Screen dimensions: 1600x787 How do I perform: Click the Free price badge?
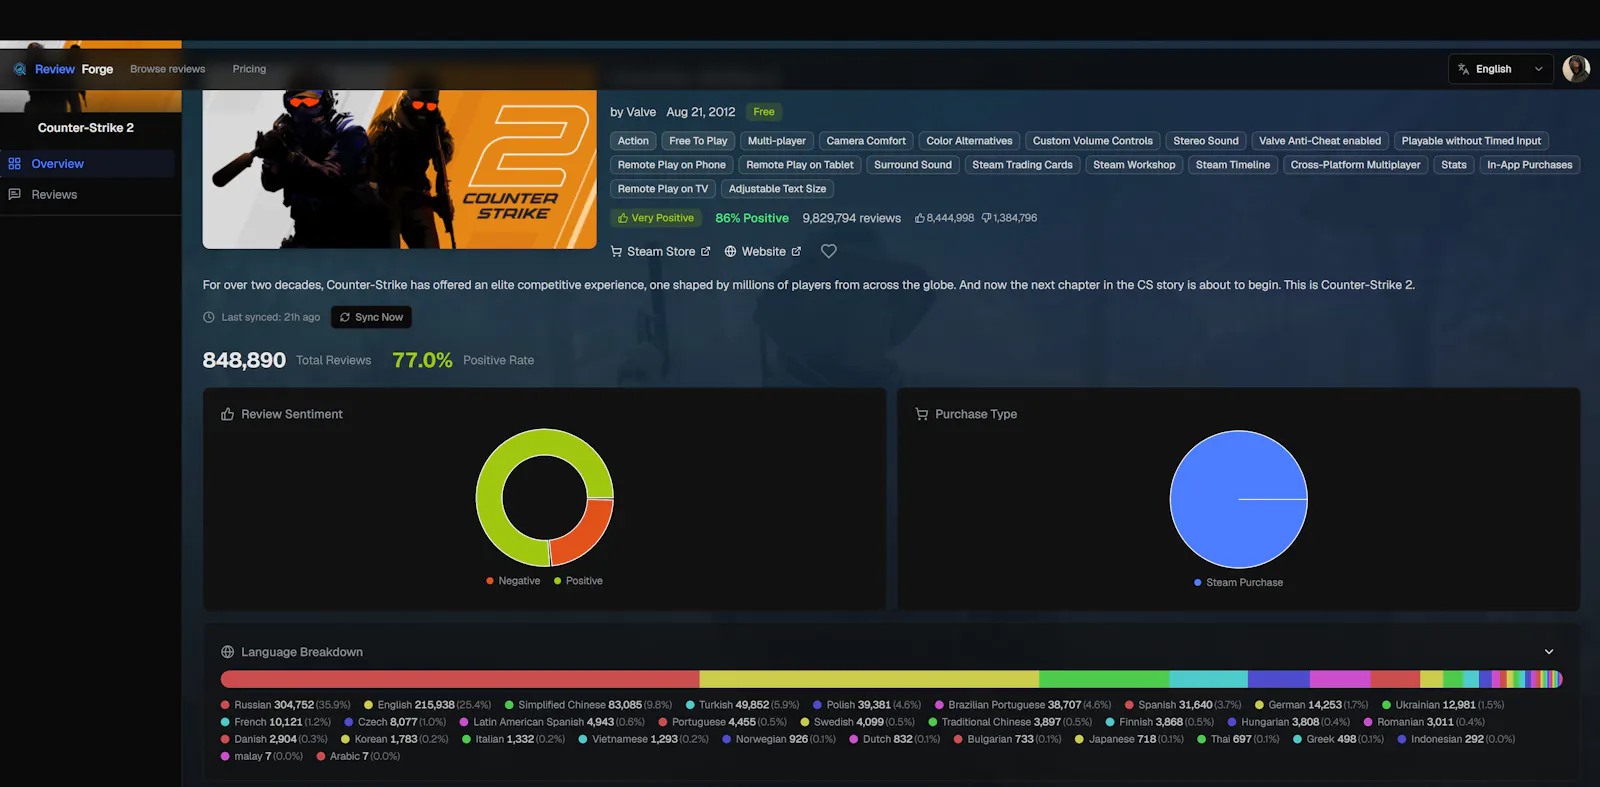(764, 112)
